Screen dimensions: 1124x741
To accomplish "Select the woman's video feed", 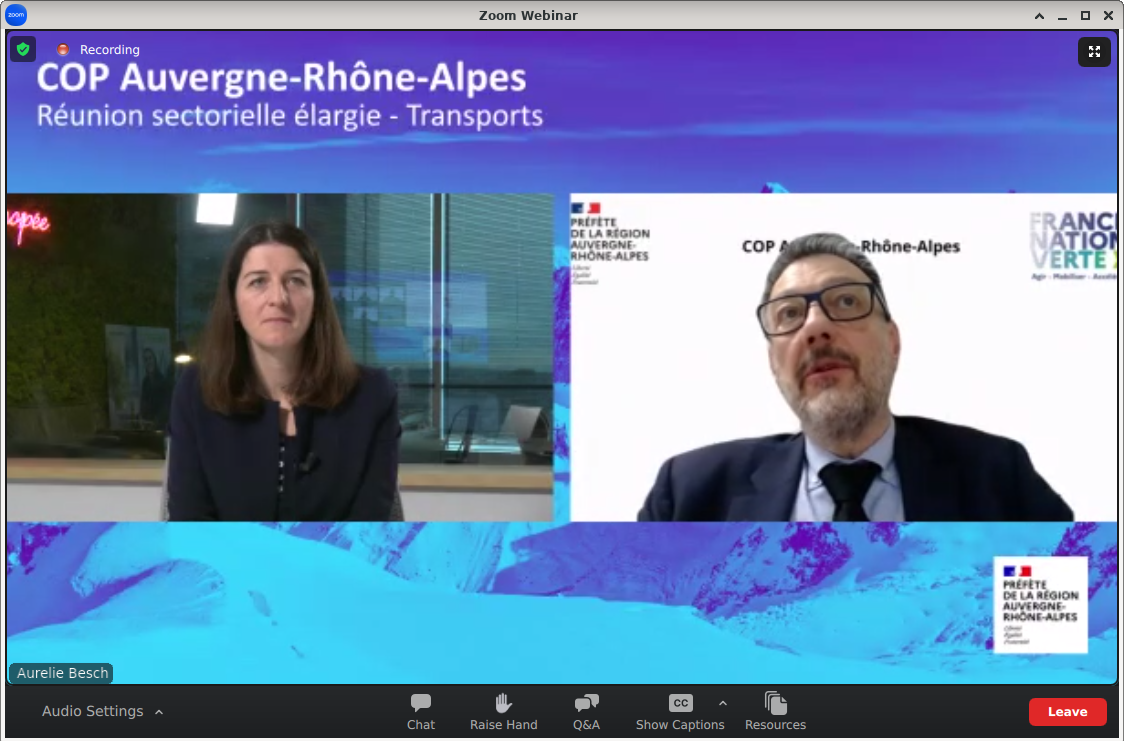I will (x=280, y=357).
